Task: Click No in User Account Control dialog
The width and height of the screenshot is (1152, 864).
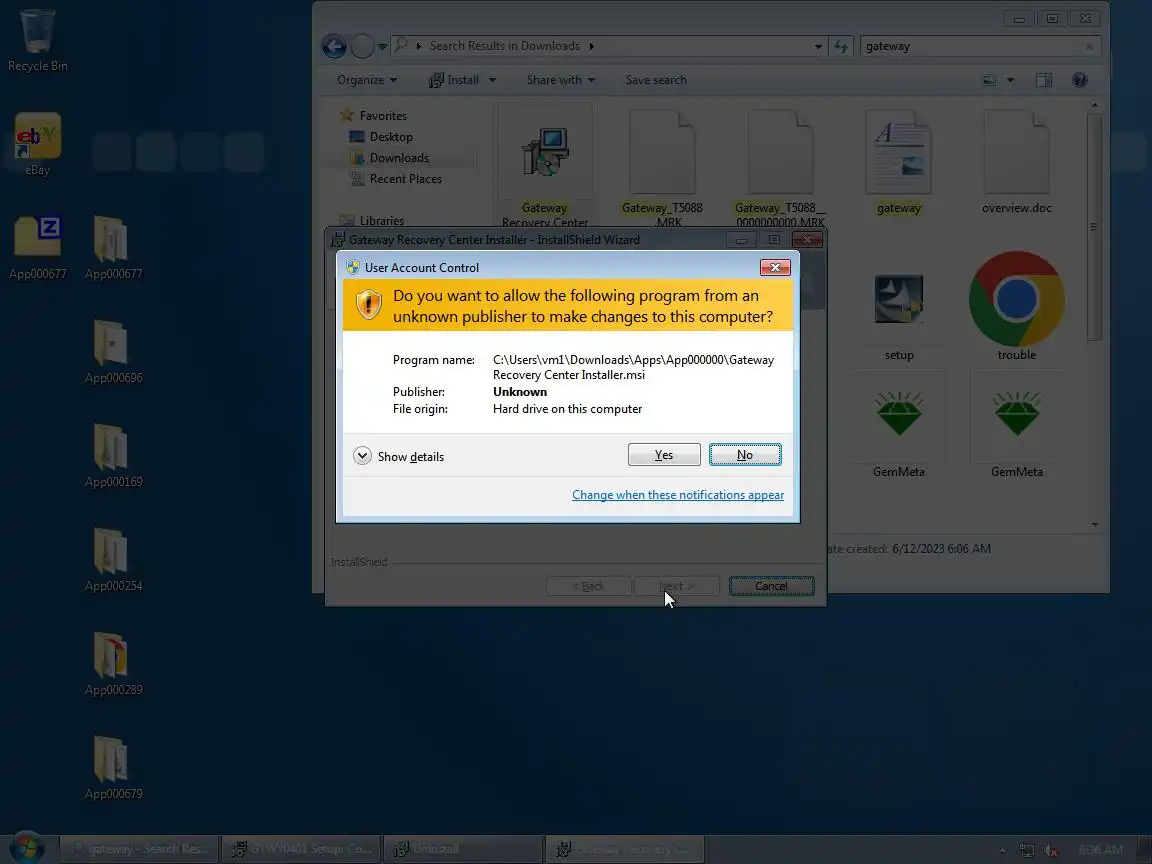Action: [x=745, y=455]
